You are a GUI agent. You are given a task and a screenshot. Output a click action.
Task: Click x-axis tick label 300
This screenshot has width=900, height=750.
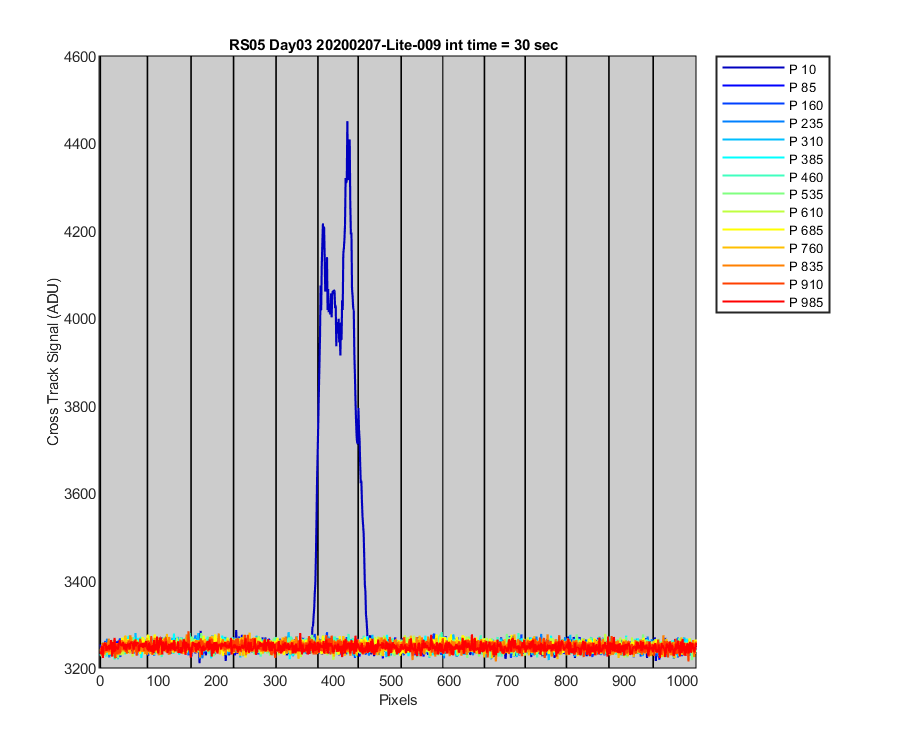[x=275, y=681]
